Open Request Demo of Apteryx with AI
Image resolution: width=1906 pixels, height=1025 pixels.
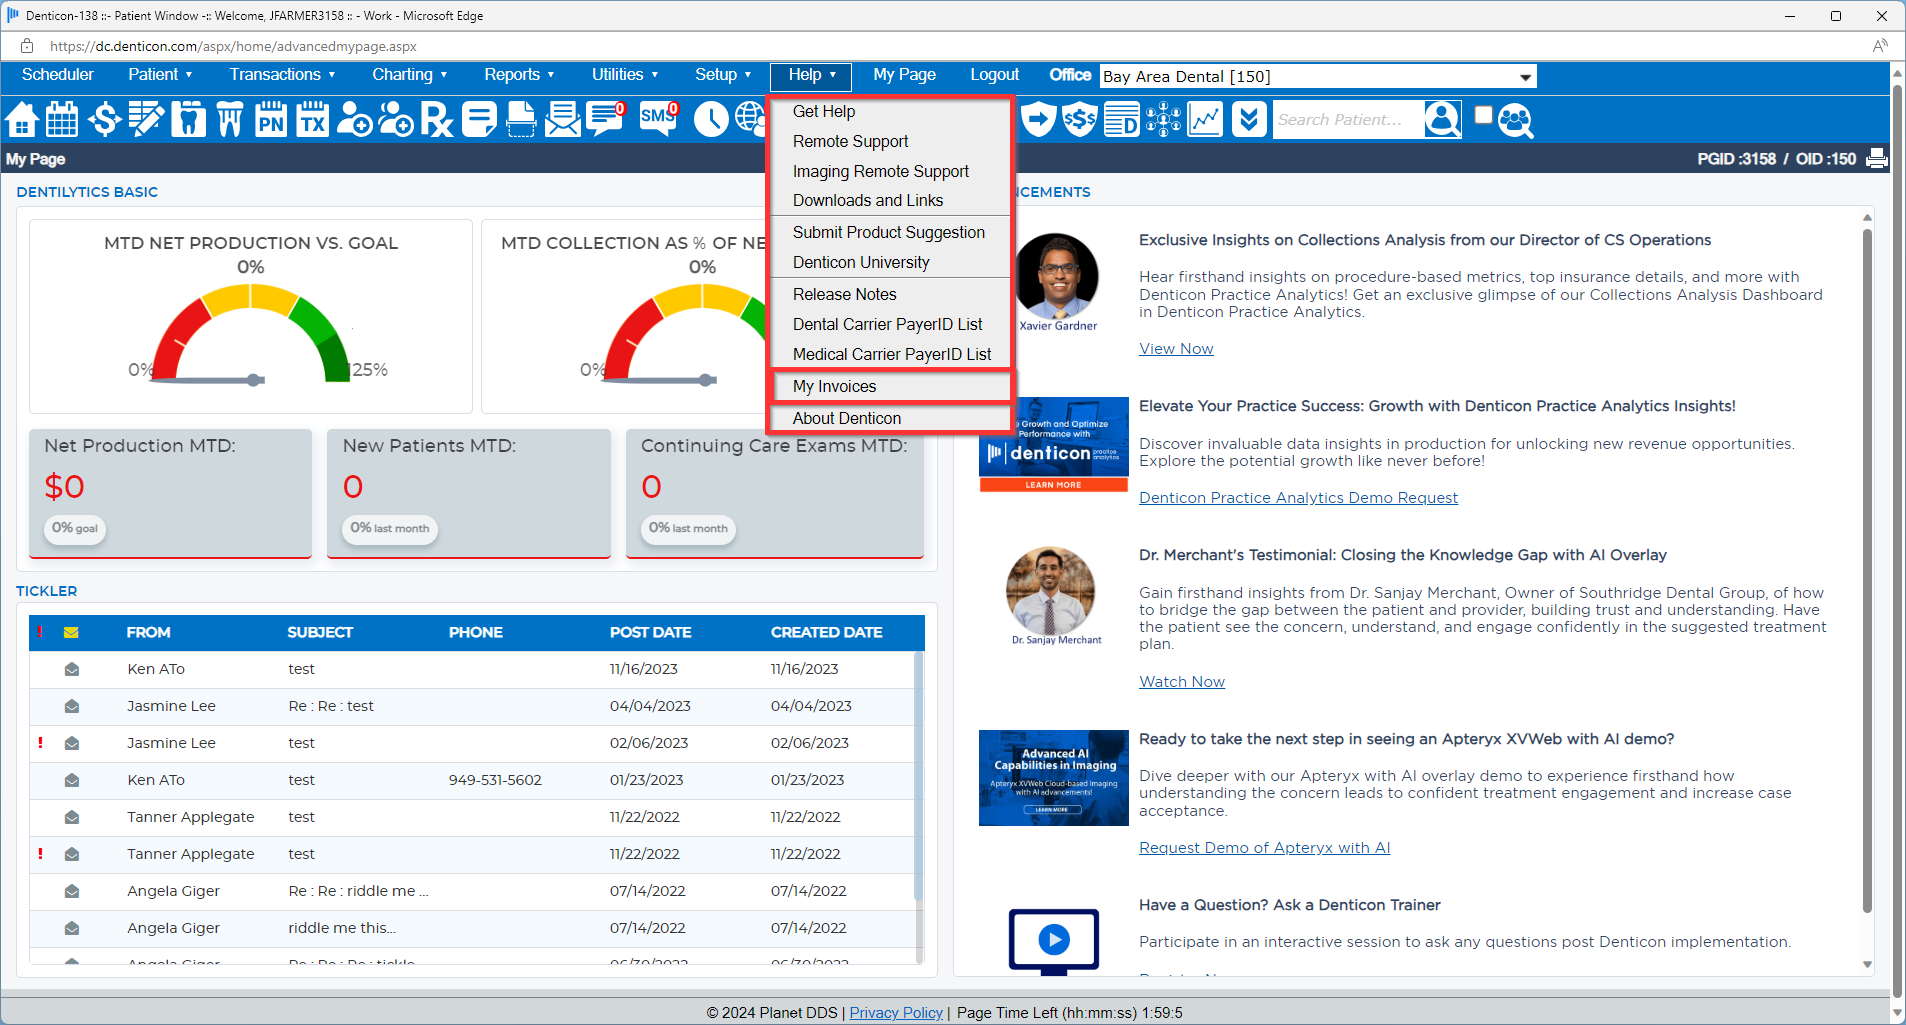point(1264,848)
